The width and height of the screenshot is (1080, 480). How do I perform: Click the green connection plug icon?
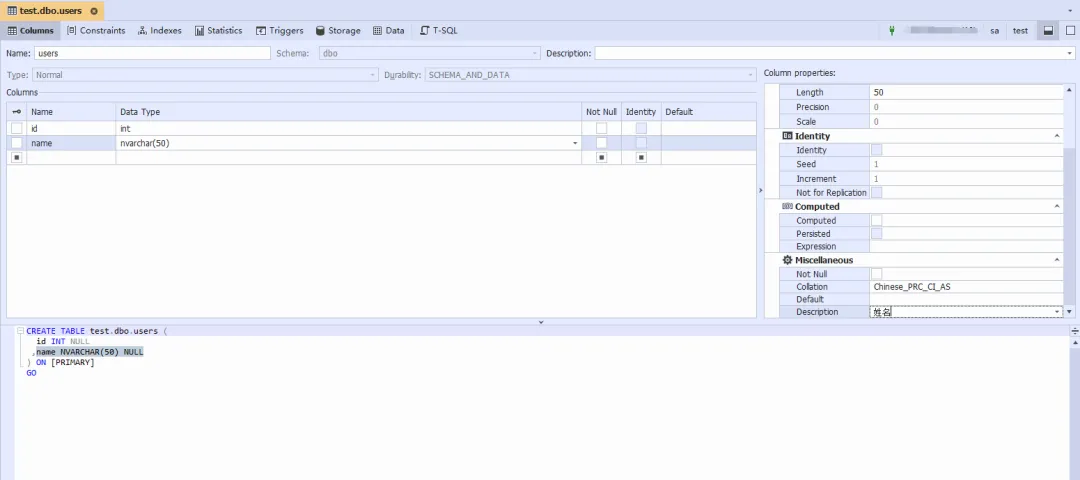891,31
